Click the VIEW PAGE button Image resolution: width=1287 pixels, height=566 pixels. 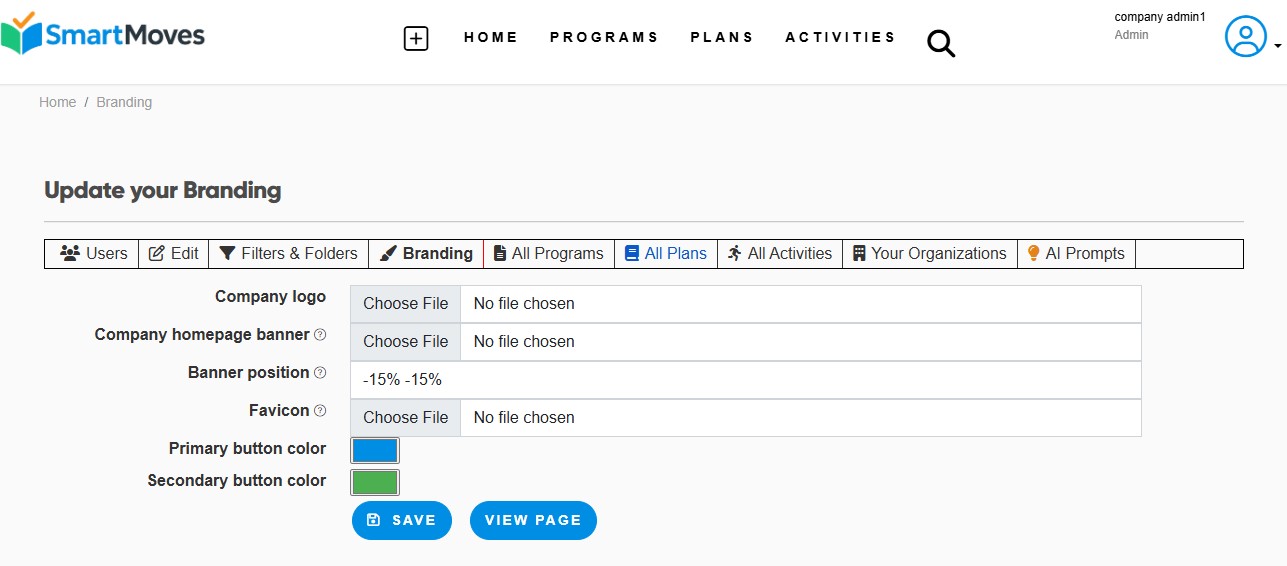pyautogui.click(x=533, y=520)
